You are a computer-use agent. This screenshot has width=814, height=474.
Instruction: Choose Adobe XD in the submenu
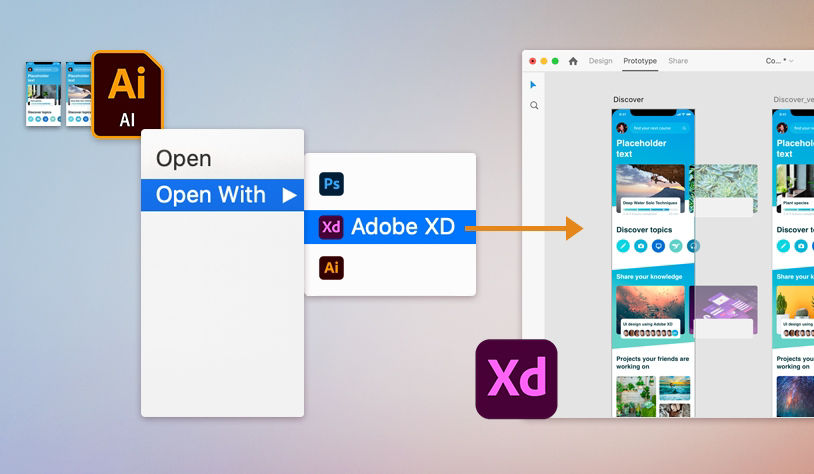[x=390, y=227]
